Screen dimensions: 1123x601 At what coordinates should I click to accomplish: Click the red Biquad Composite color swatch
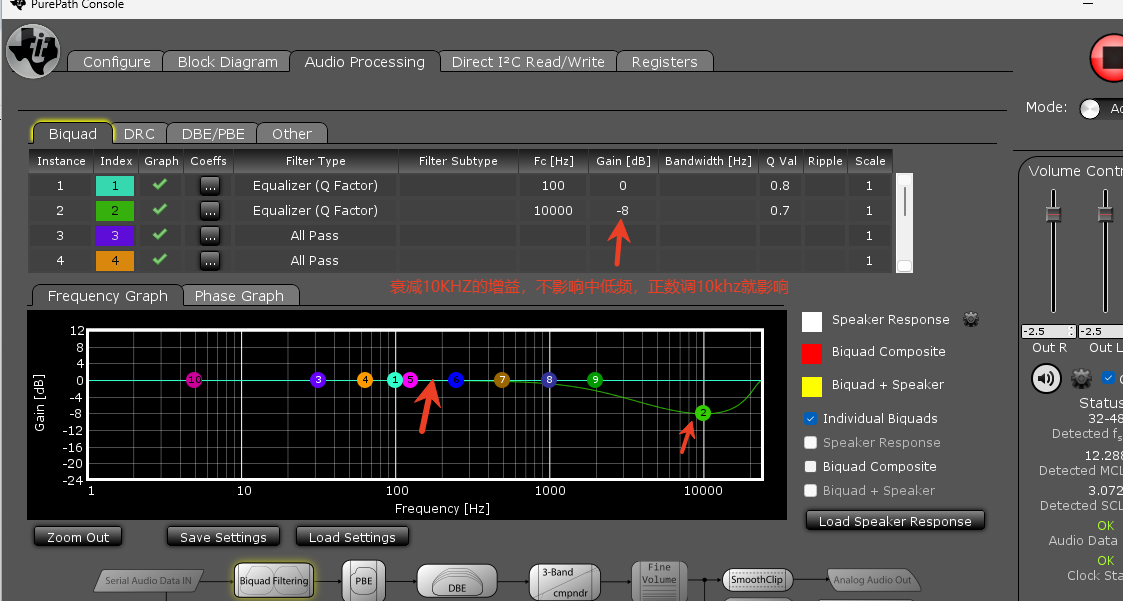click(812, 352)
